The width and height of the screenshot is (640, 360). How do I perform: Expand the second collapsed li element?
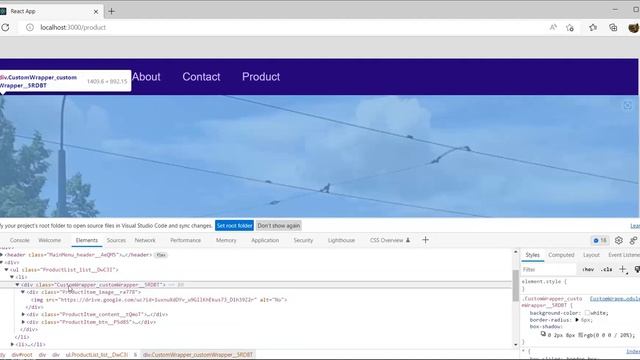coord(12,344)
